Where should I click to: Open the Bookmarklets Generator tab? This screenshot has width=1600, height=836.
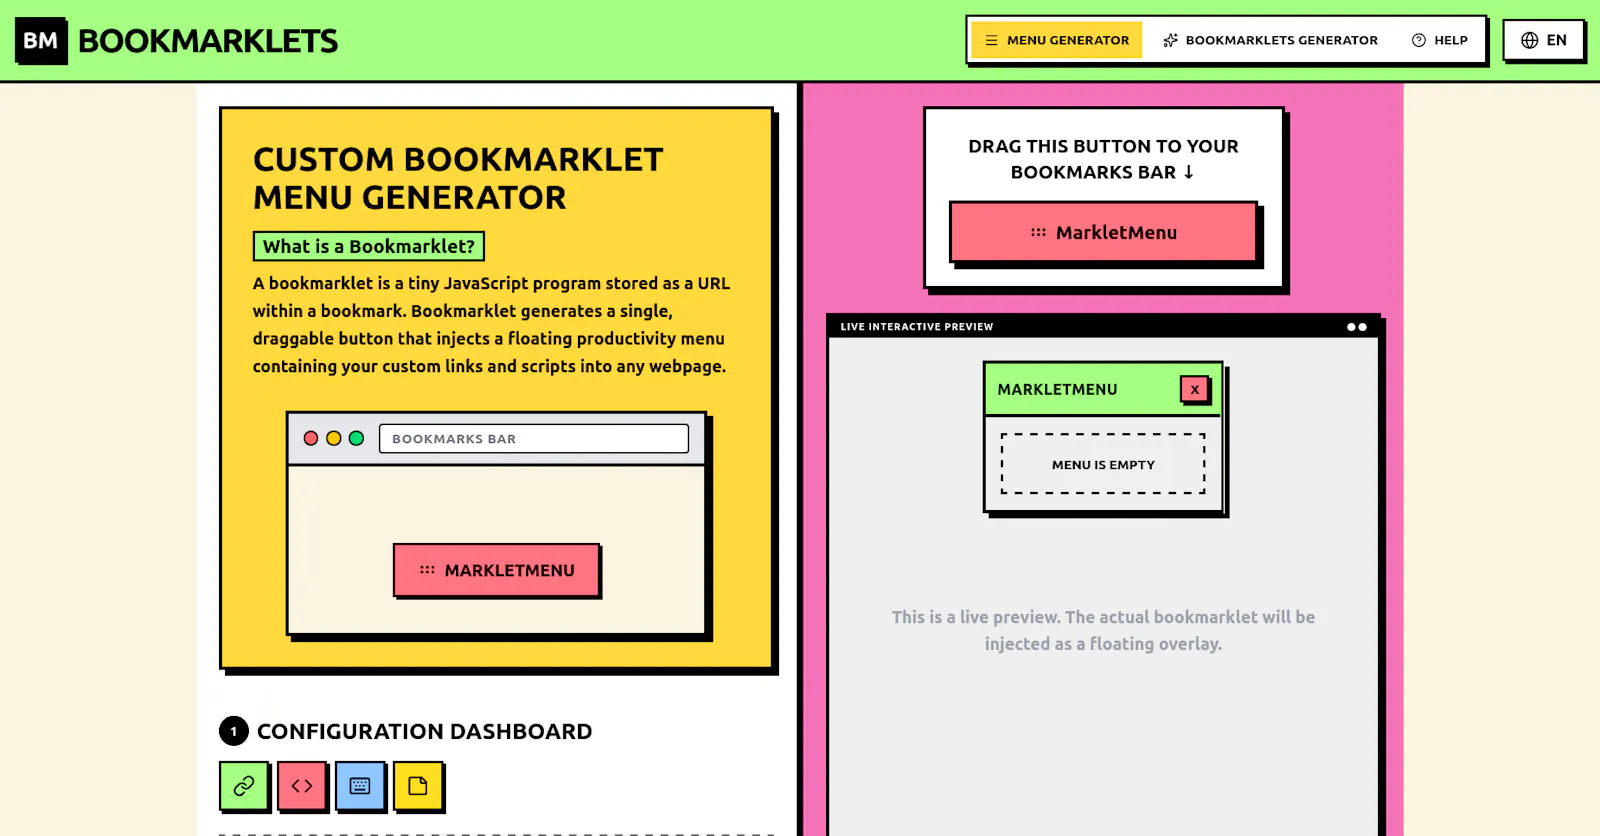(1270, 40)
